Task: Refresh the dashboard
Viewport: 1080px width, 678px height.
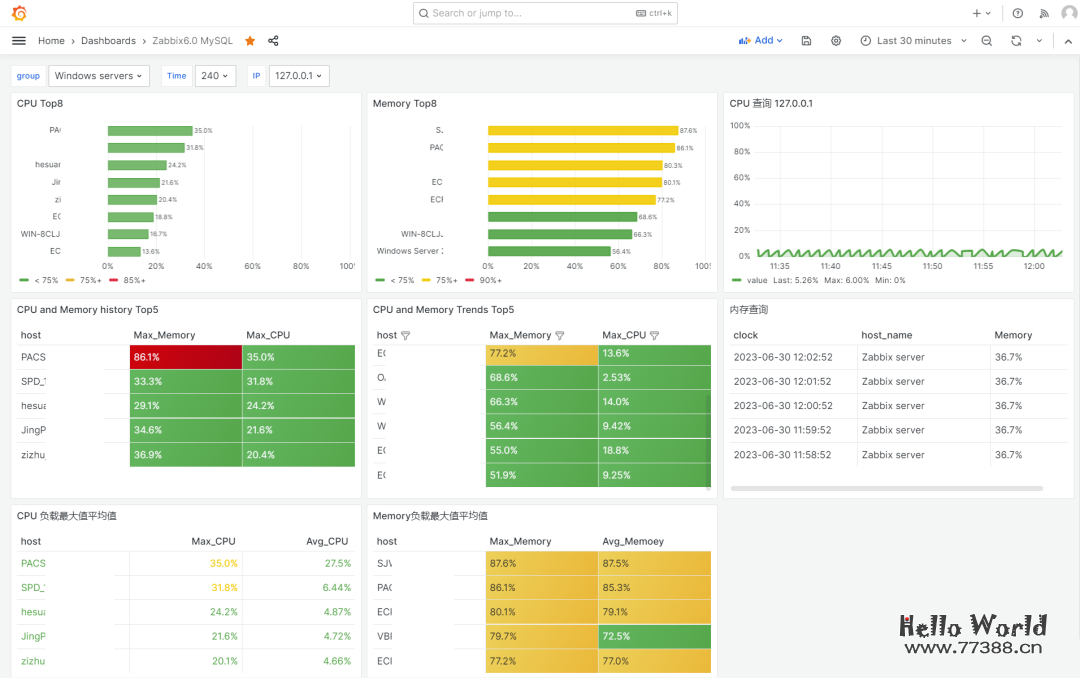Action: point(1016,41)
